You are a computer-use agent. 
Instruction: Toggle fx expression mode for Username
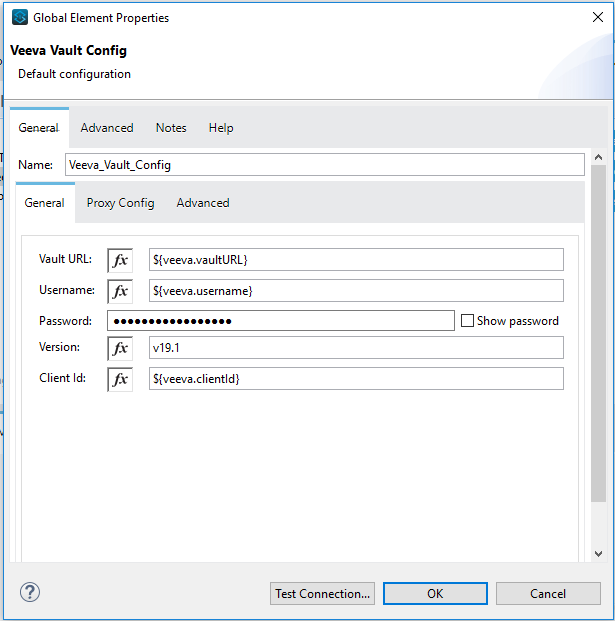click(x=120, y=291)
